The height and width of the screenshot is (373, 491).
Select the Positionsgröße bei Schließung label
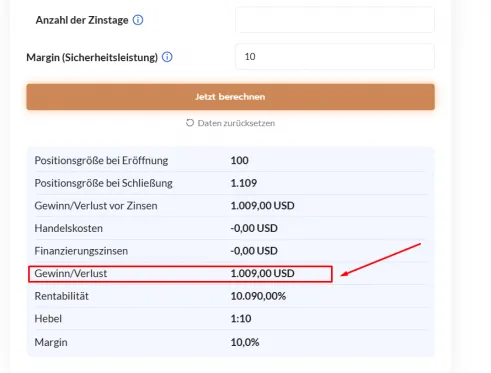click(104, 183)
